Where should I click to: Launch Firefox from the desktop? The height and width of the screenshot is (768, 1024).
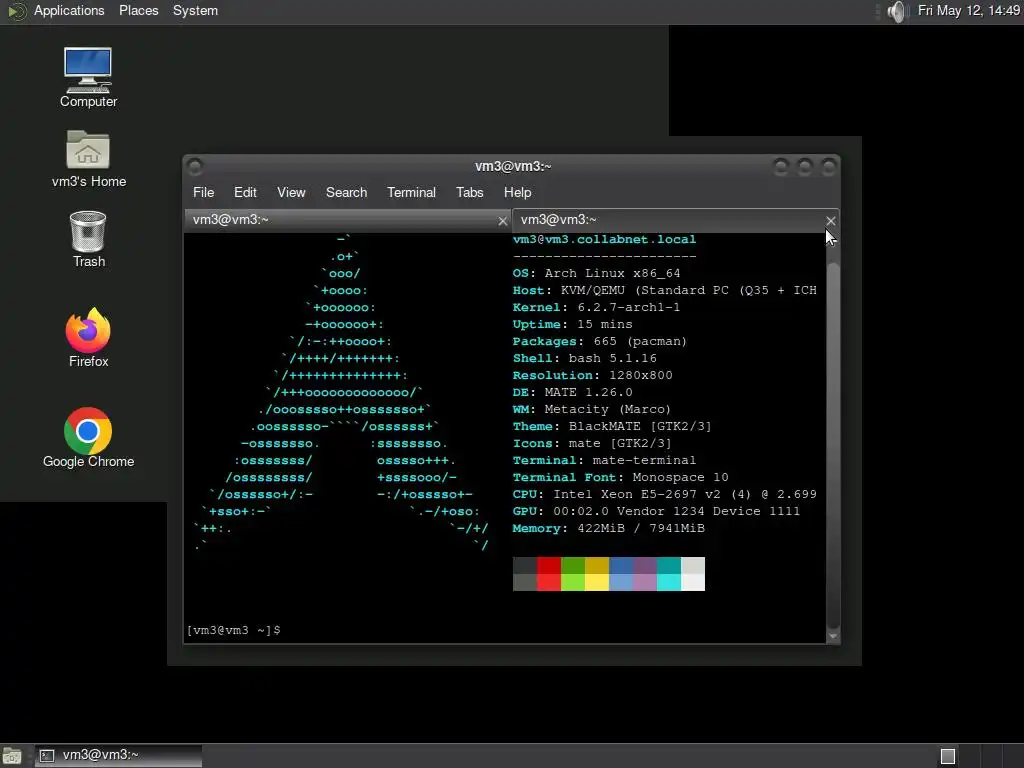88,338
